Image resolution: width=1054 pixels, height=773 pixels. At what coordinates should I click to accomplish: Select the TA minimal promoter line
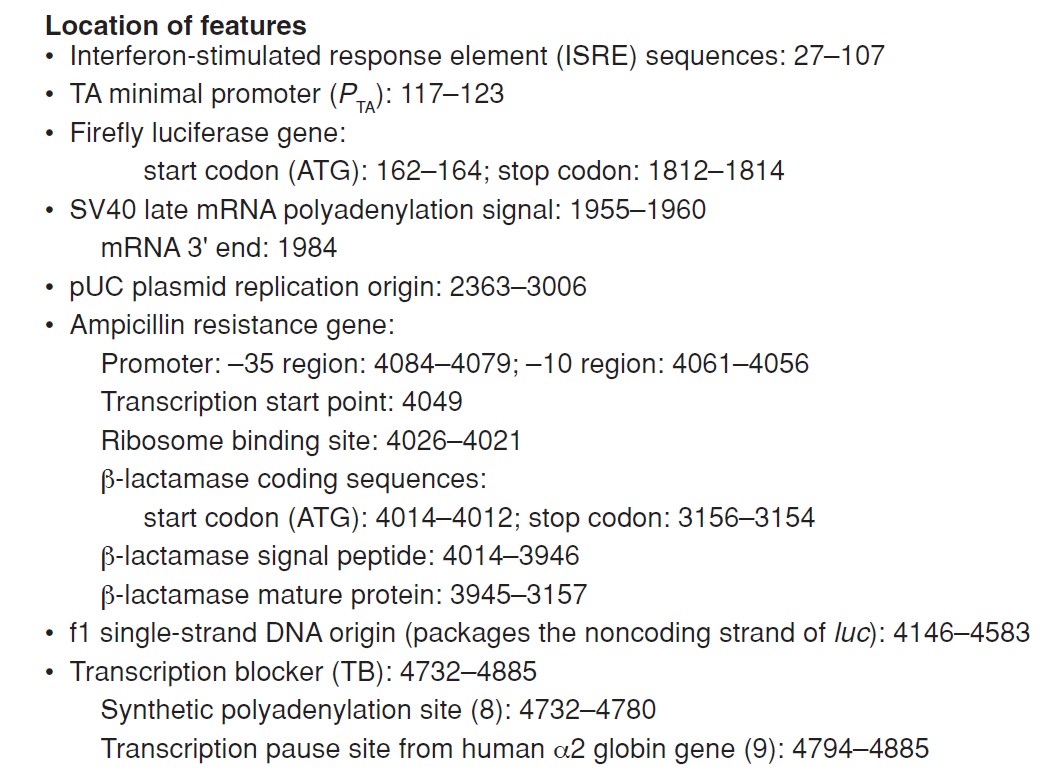pyautogui.click(x=287, y=95)
